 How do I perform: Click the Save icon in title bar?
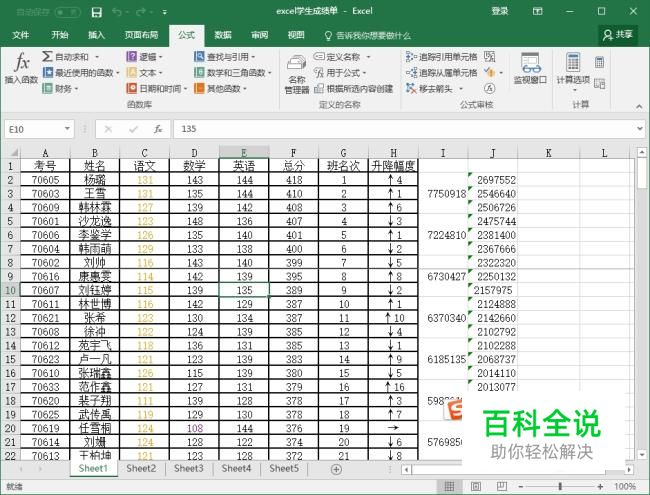[97, 12]
